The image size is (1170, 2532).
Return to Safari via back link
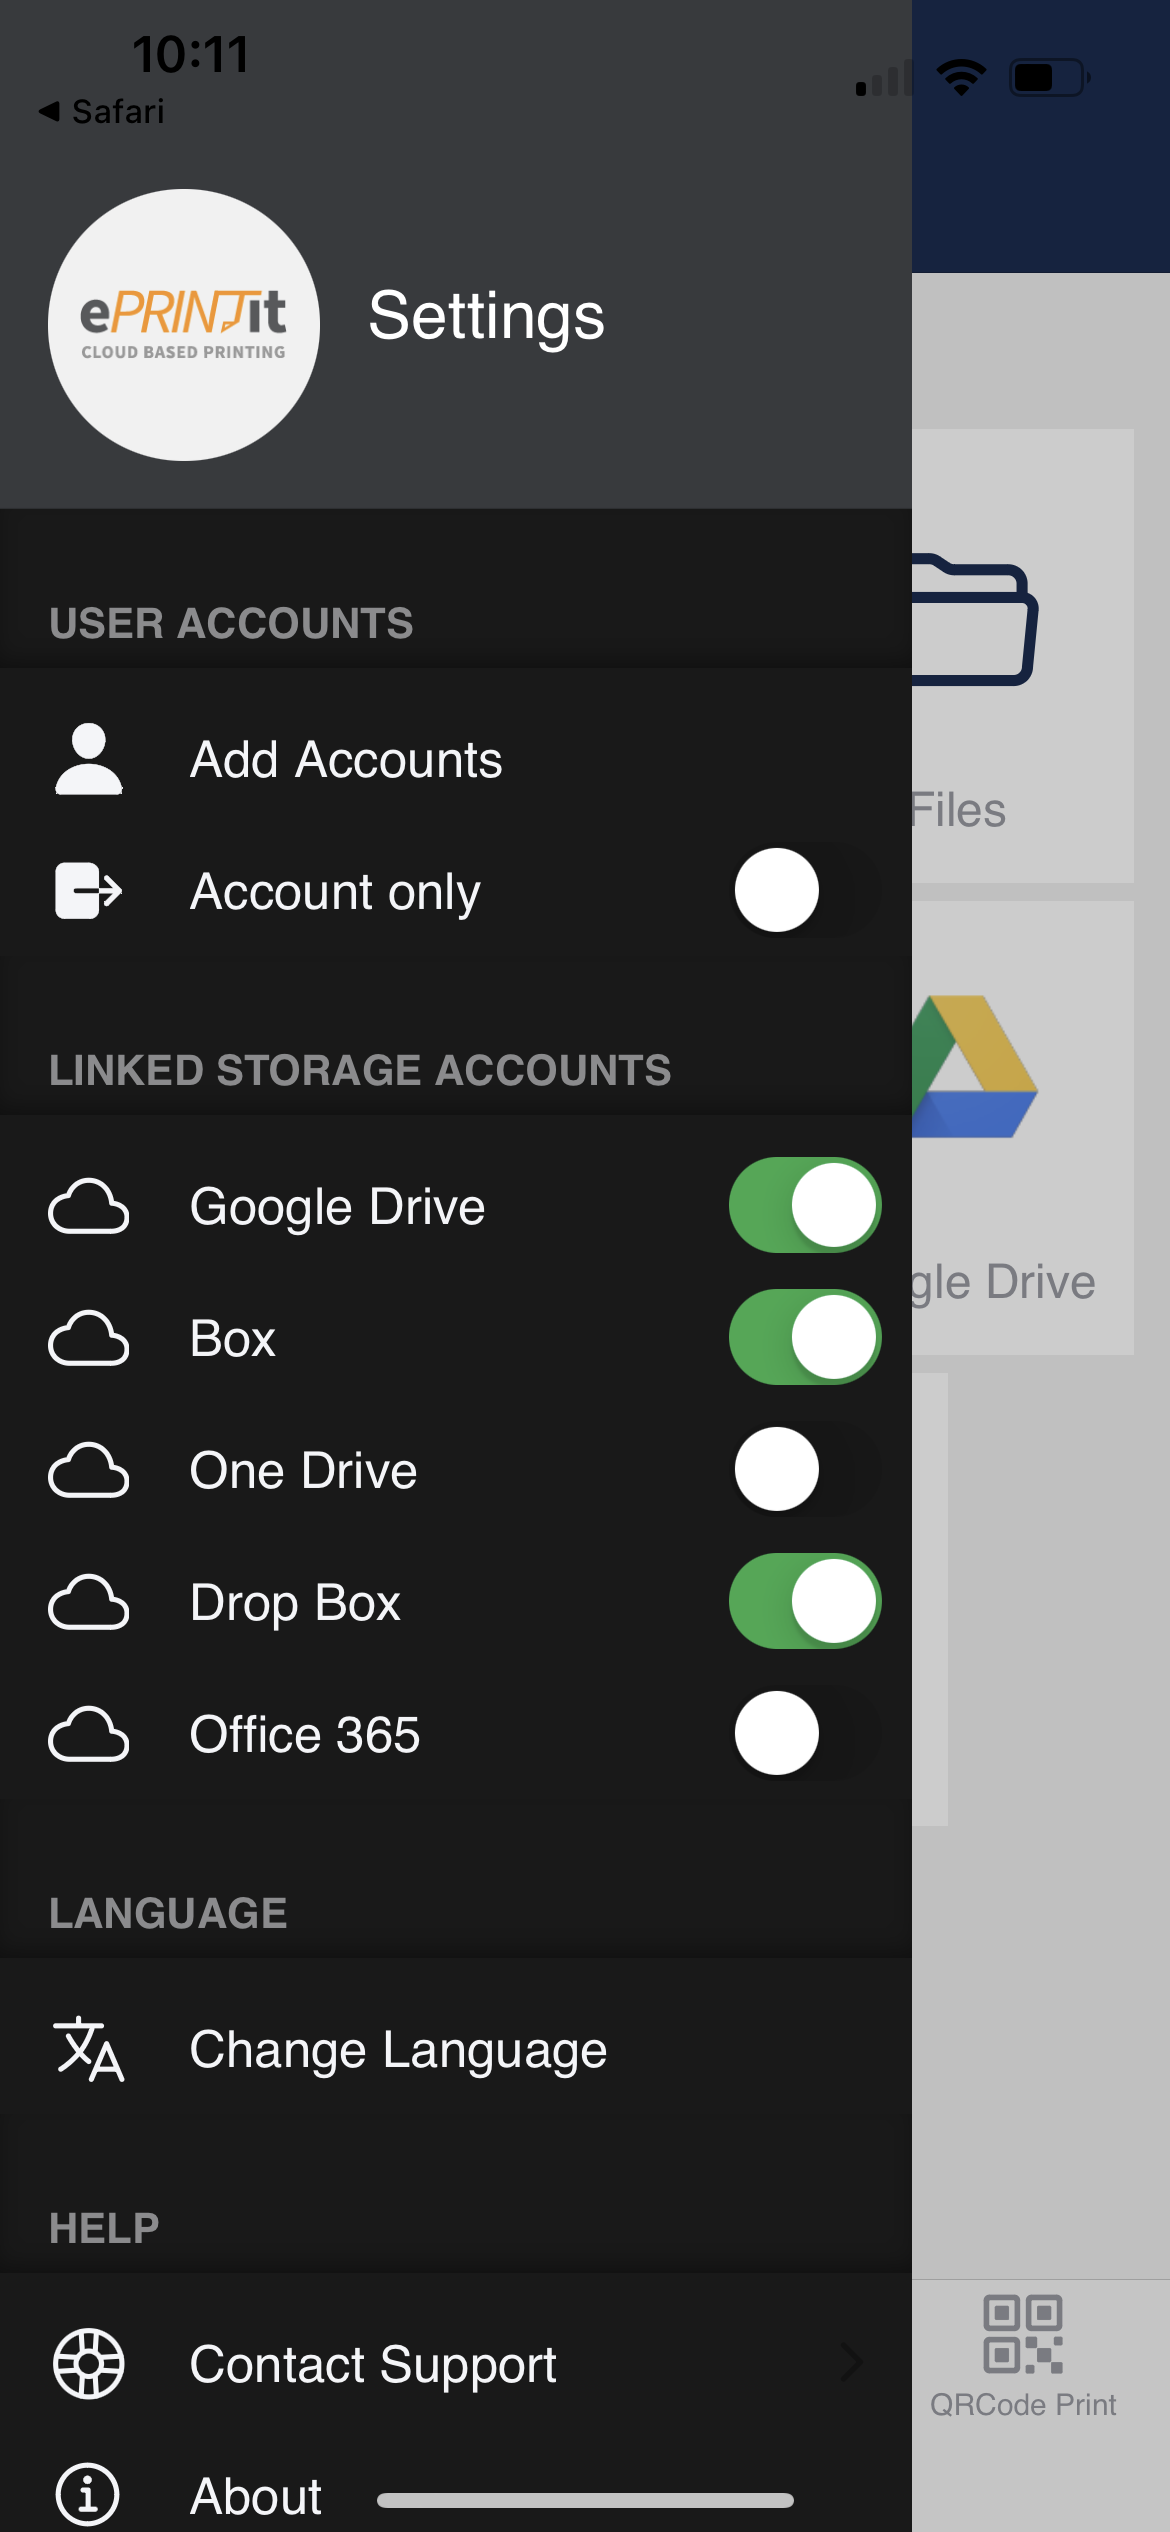pos(102,111)
